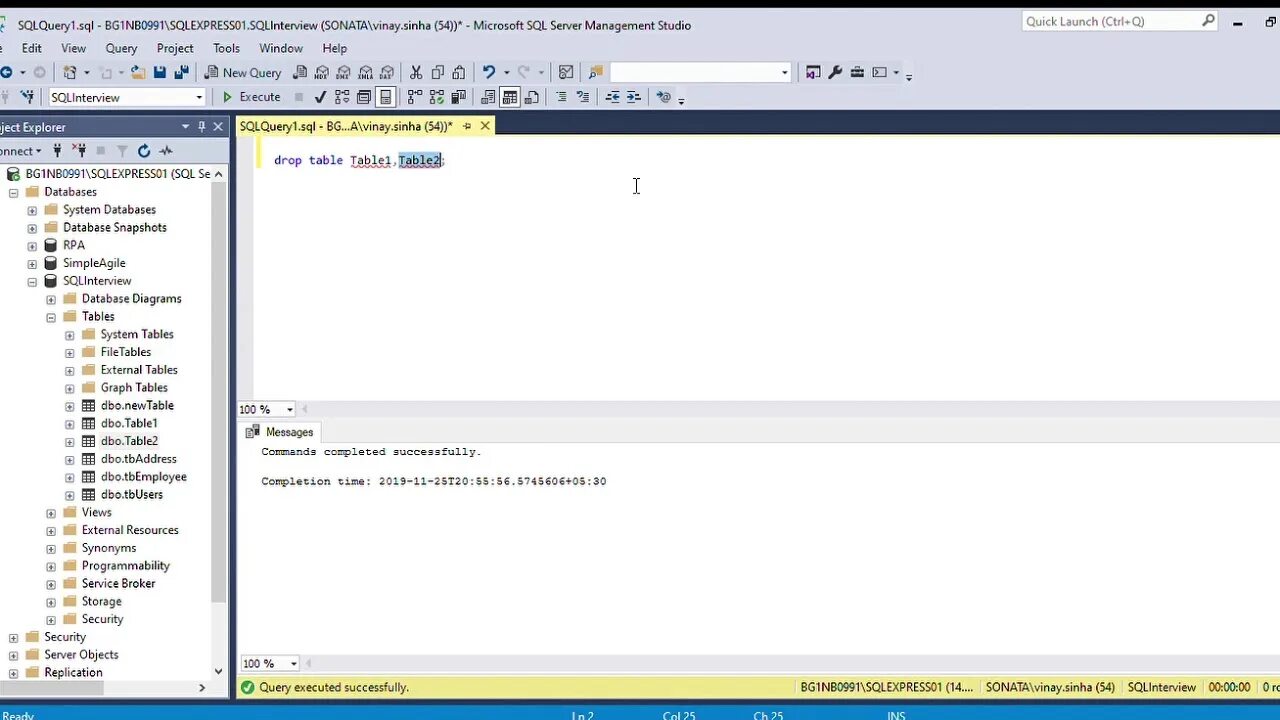The width and height of the screenshot is (1280, 720).
Task: Click the Database Engine Query icon
Action: coord(300,72)
